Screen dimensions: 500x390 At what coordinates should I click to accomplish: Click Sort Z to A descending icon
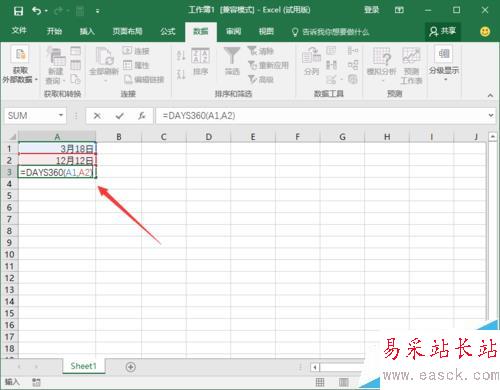181,74
